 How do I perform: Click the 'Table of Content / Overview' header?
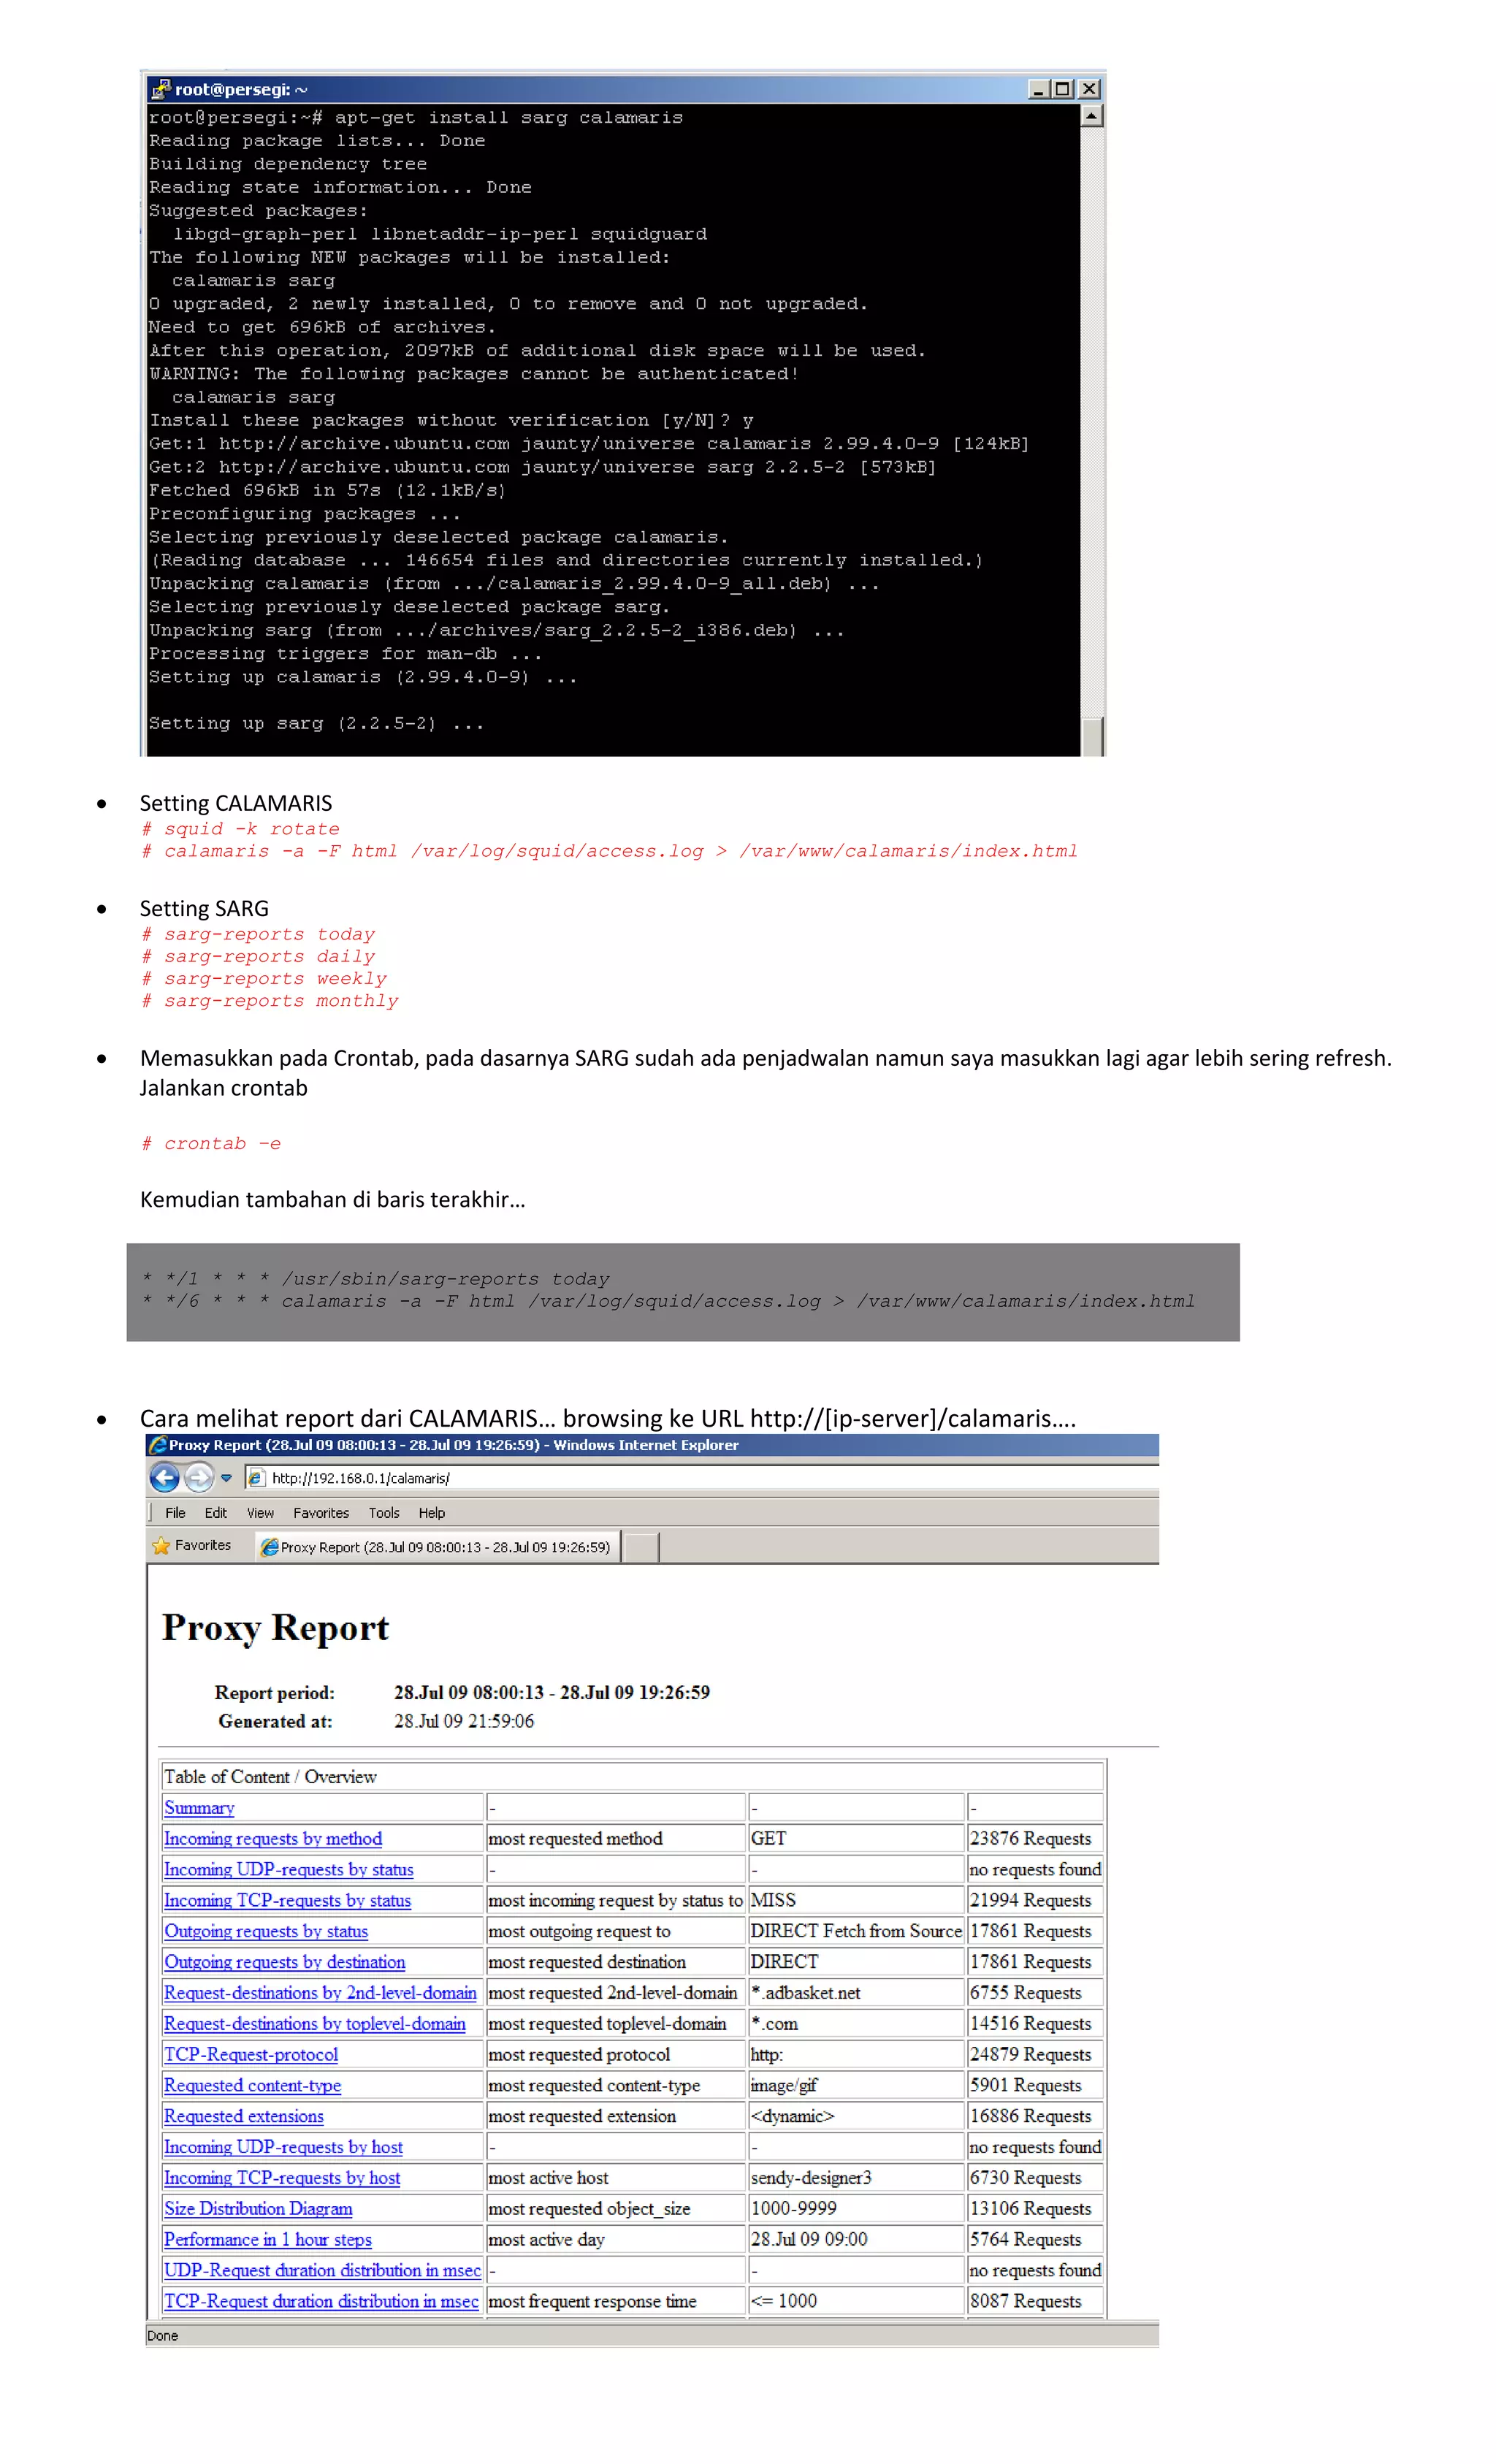632,1776
